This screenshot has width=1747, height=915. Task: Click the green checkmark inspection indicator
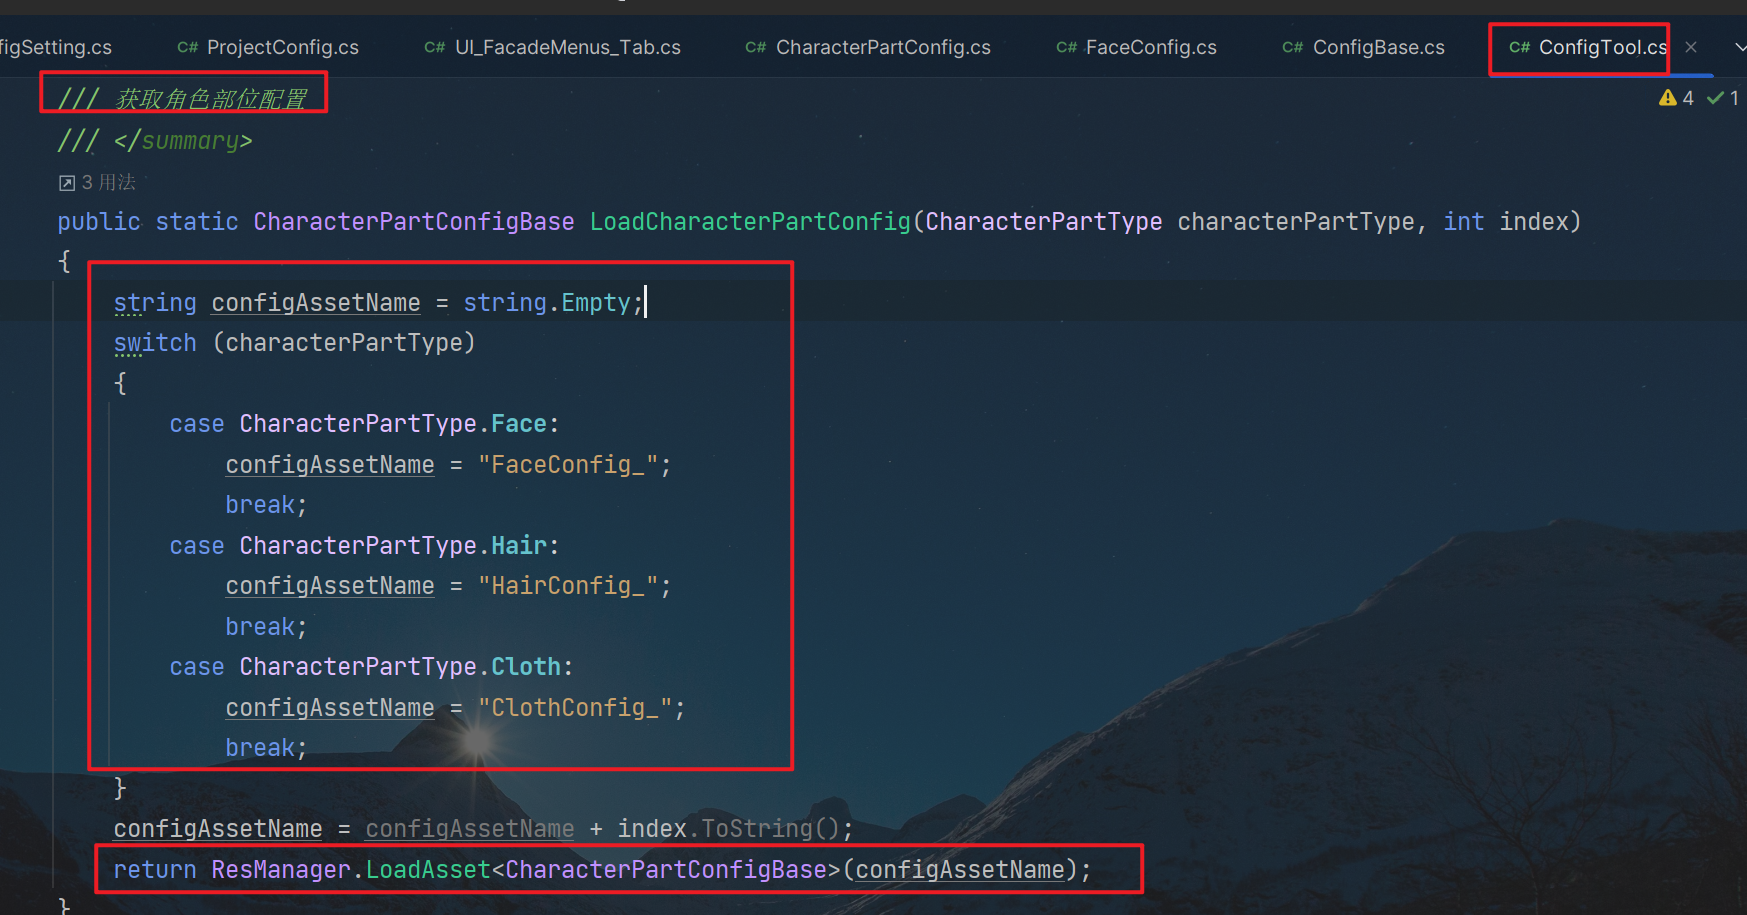point(1715,98)
